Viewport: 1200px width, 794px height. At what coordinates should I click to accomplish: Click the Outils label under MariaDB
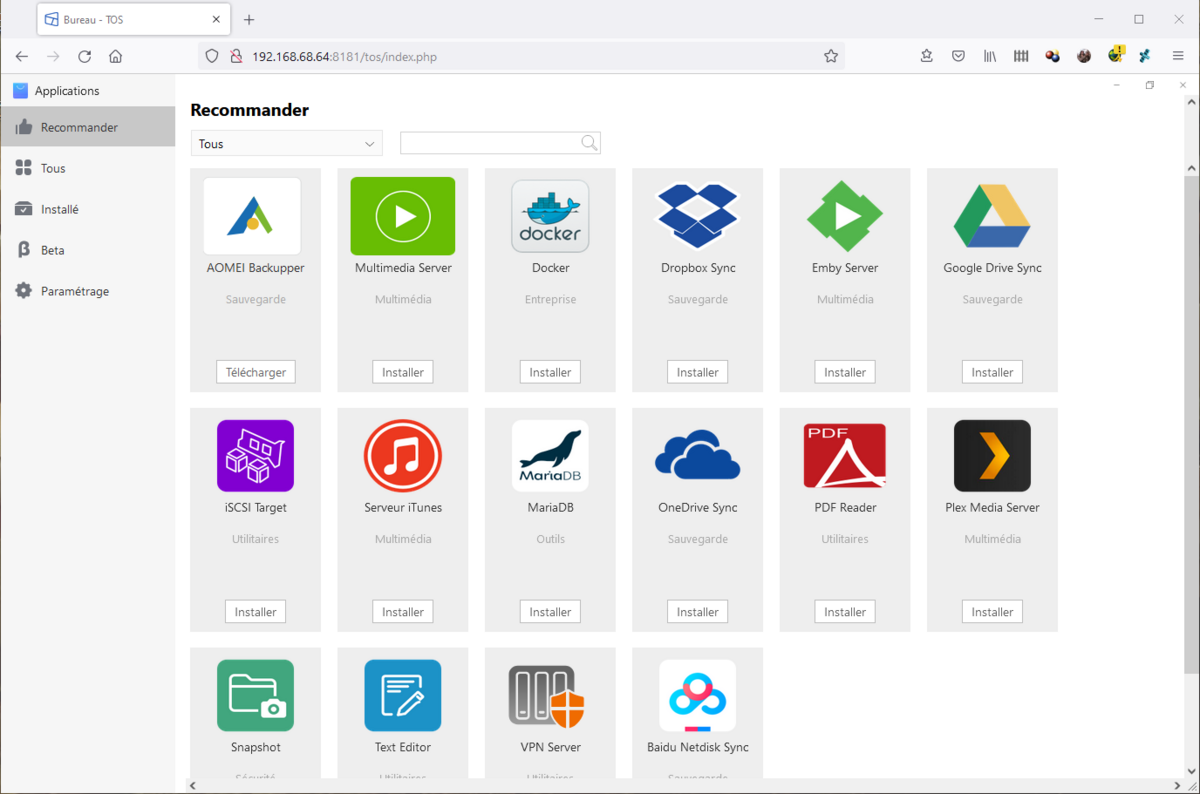click(550, 539)
